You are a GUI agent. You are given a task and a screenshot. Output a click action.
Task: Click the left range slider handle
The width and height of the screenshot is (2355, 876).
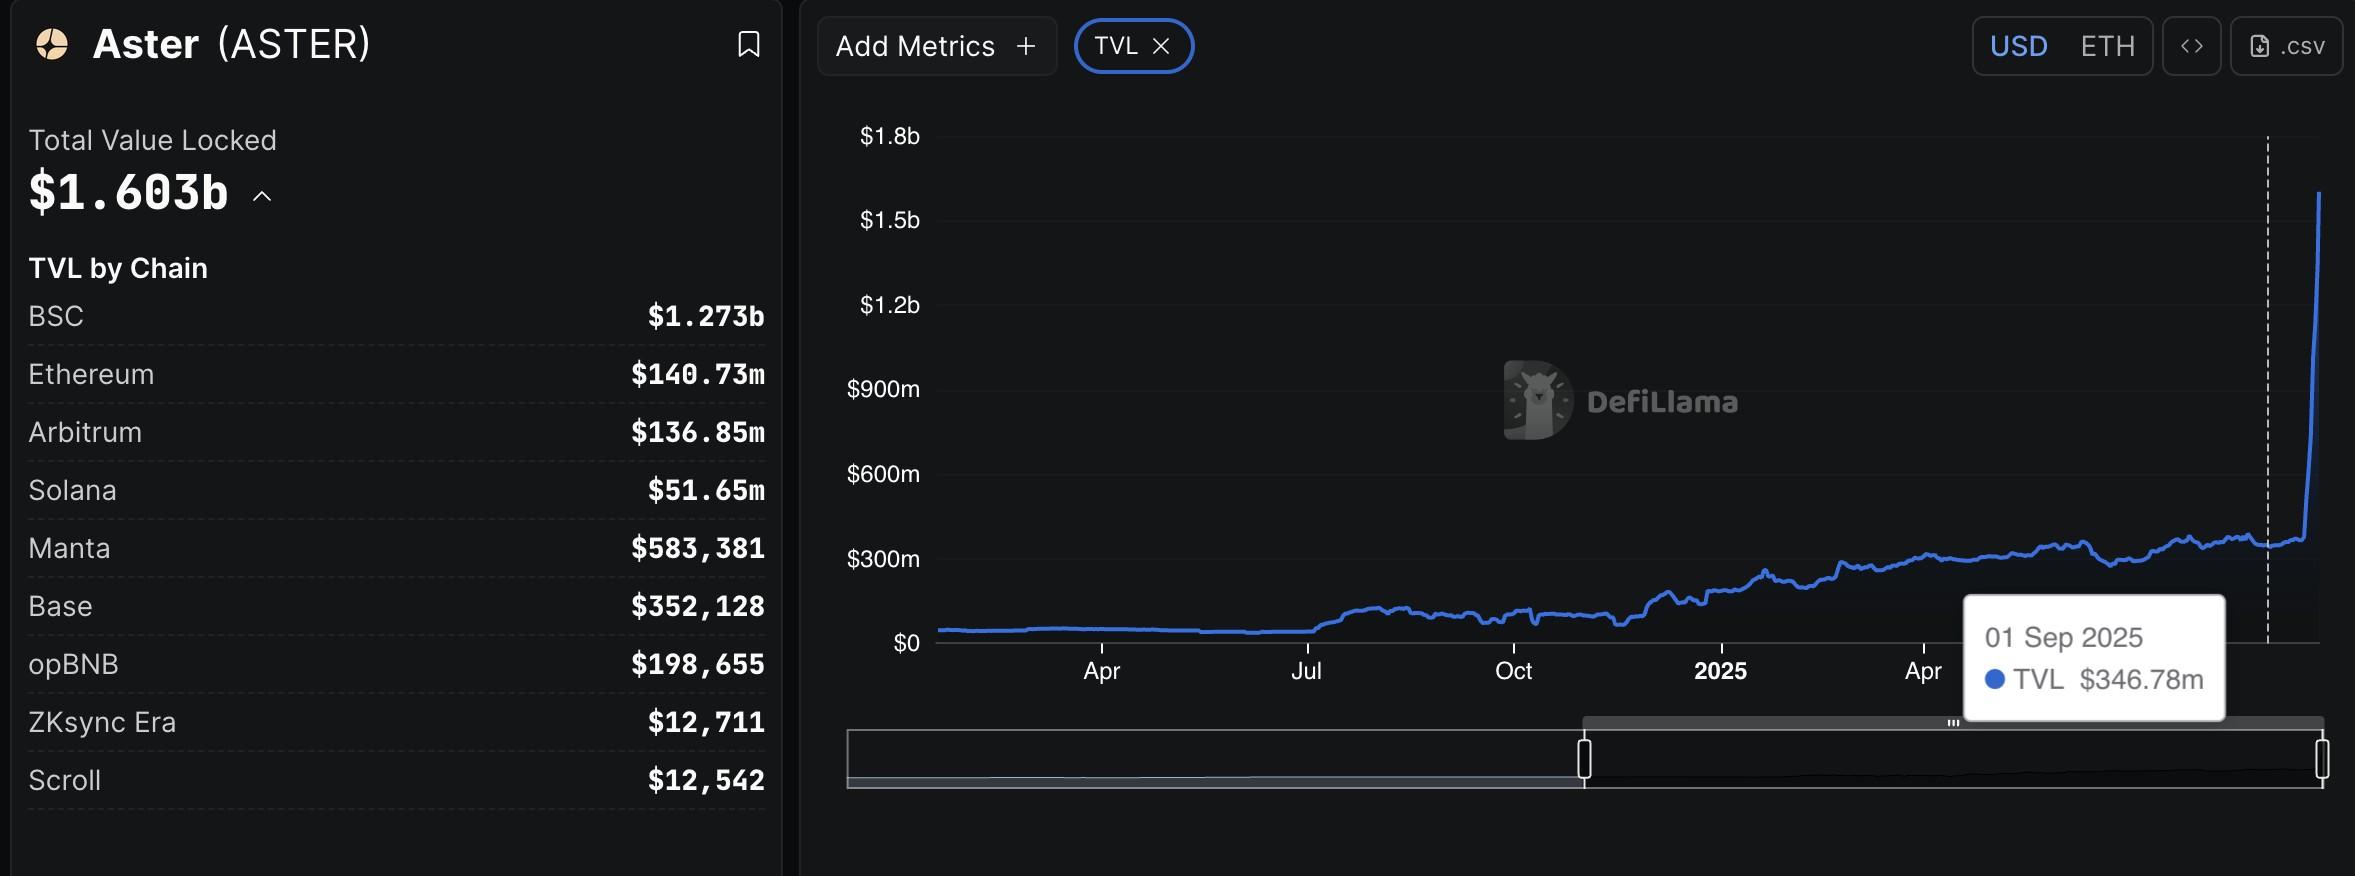[1584, 758]
